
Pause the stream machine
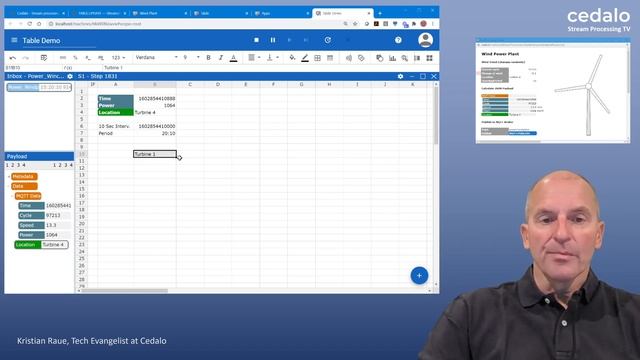(x=273, y=40)
